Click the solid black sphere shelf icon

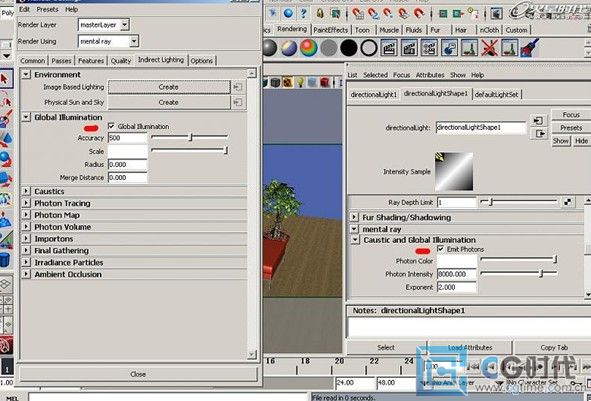[x=349, y=48]
